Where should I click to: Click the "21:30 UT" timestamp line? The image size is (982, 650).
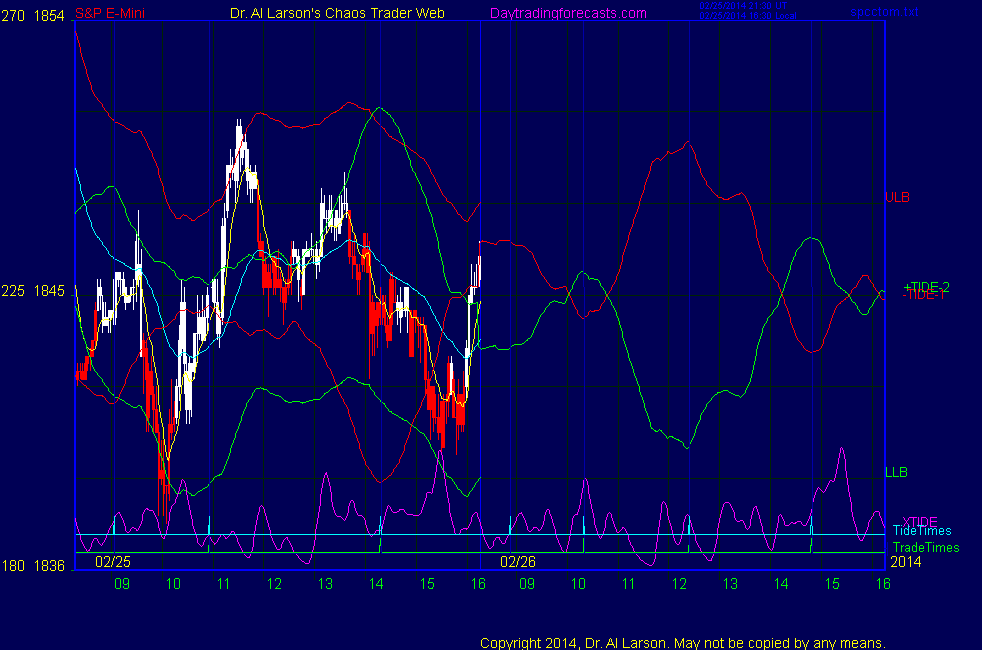[743, 6]
